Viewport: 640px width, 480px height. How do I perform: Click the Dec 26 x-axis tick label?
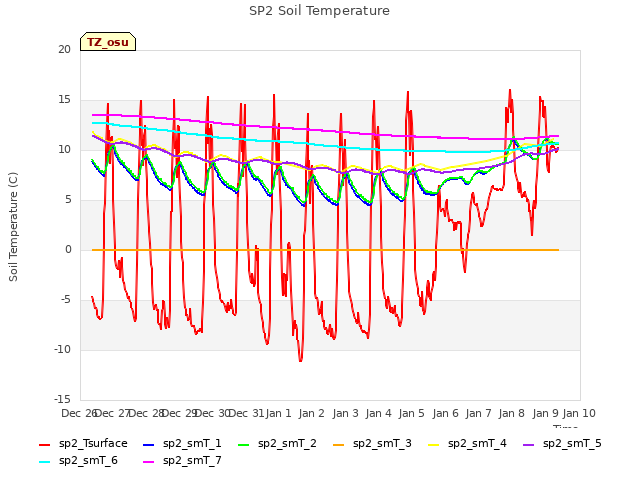click(79, 413)
